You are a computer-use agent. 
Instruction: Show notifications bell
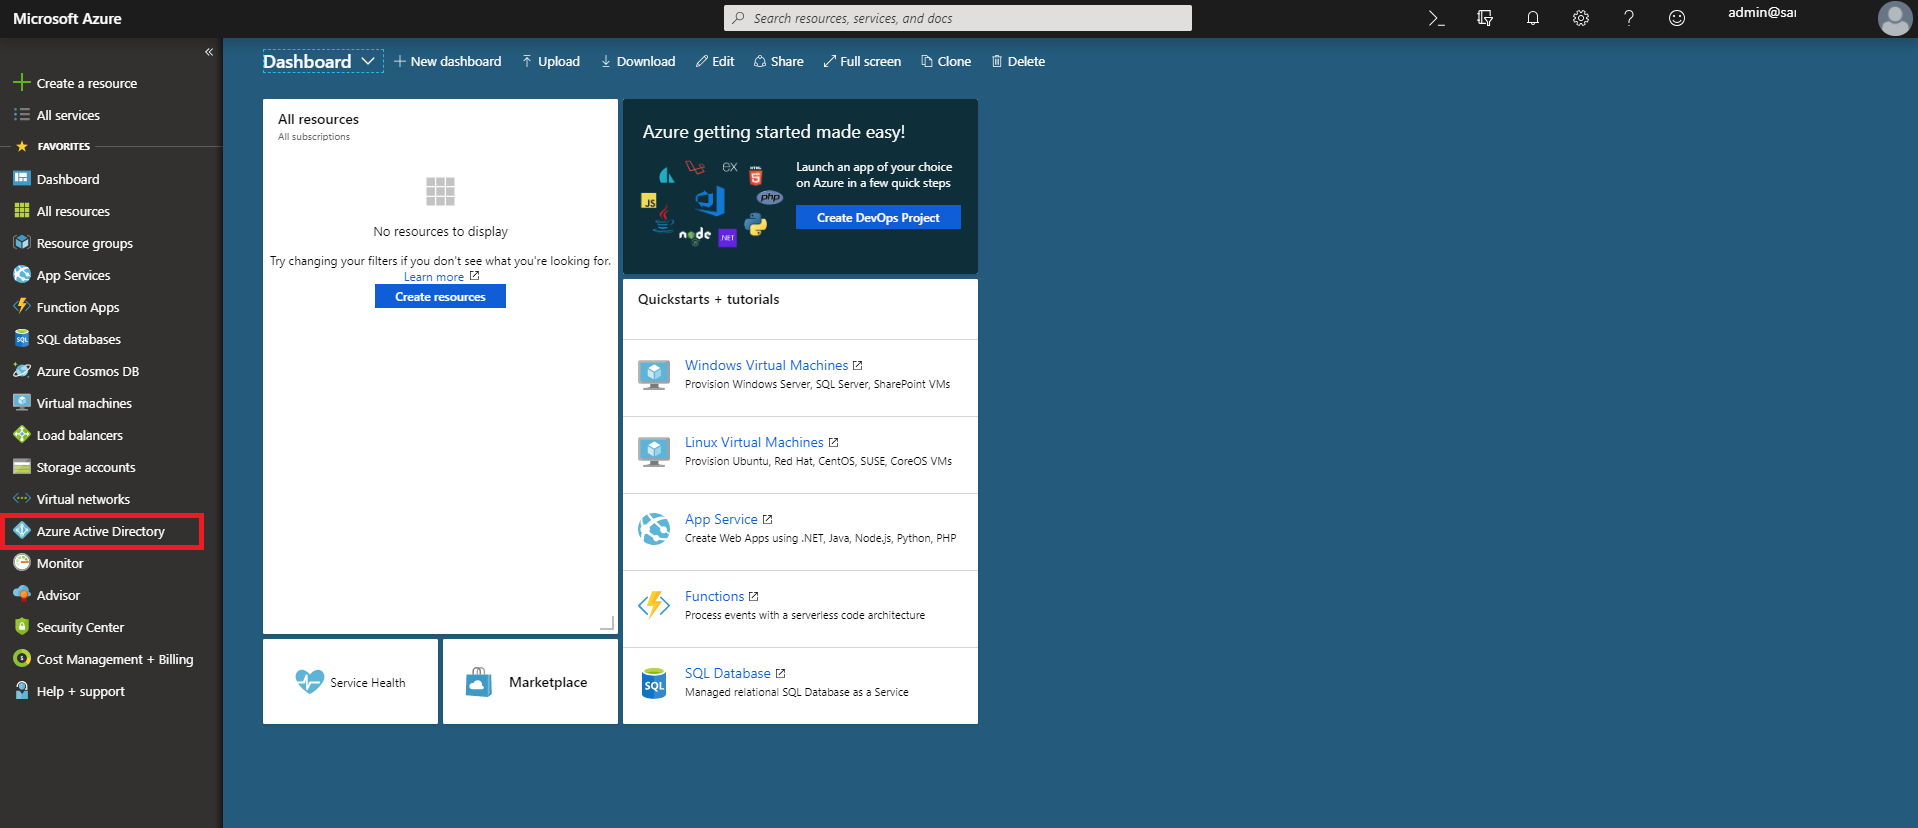pyautogui.click(x=1532, y=18)
